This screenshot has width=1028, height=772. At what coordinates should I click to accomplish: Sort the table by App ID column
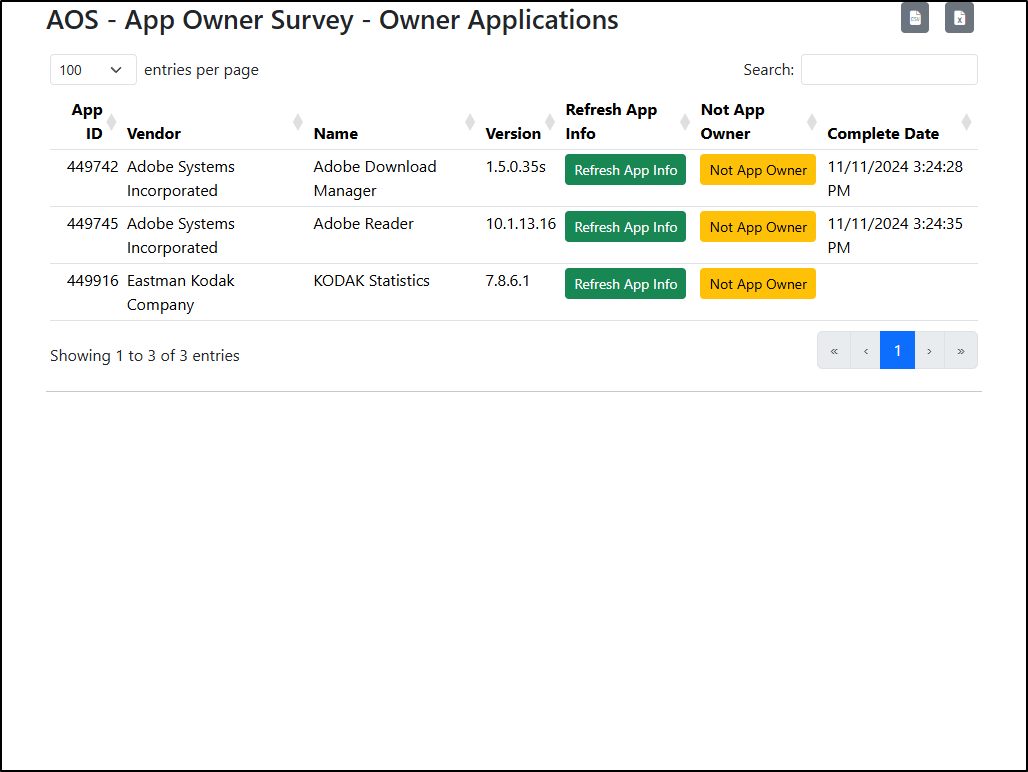point(87,122)
